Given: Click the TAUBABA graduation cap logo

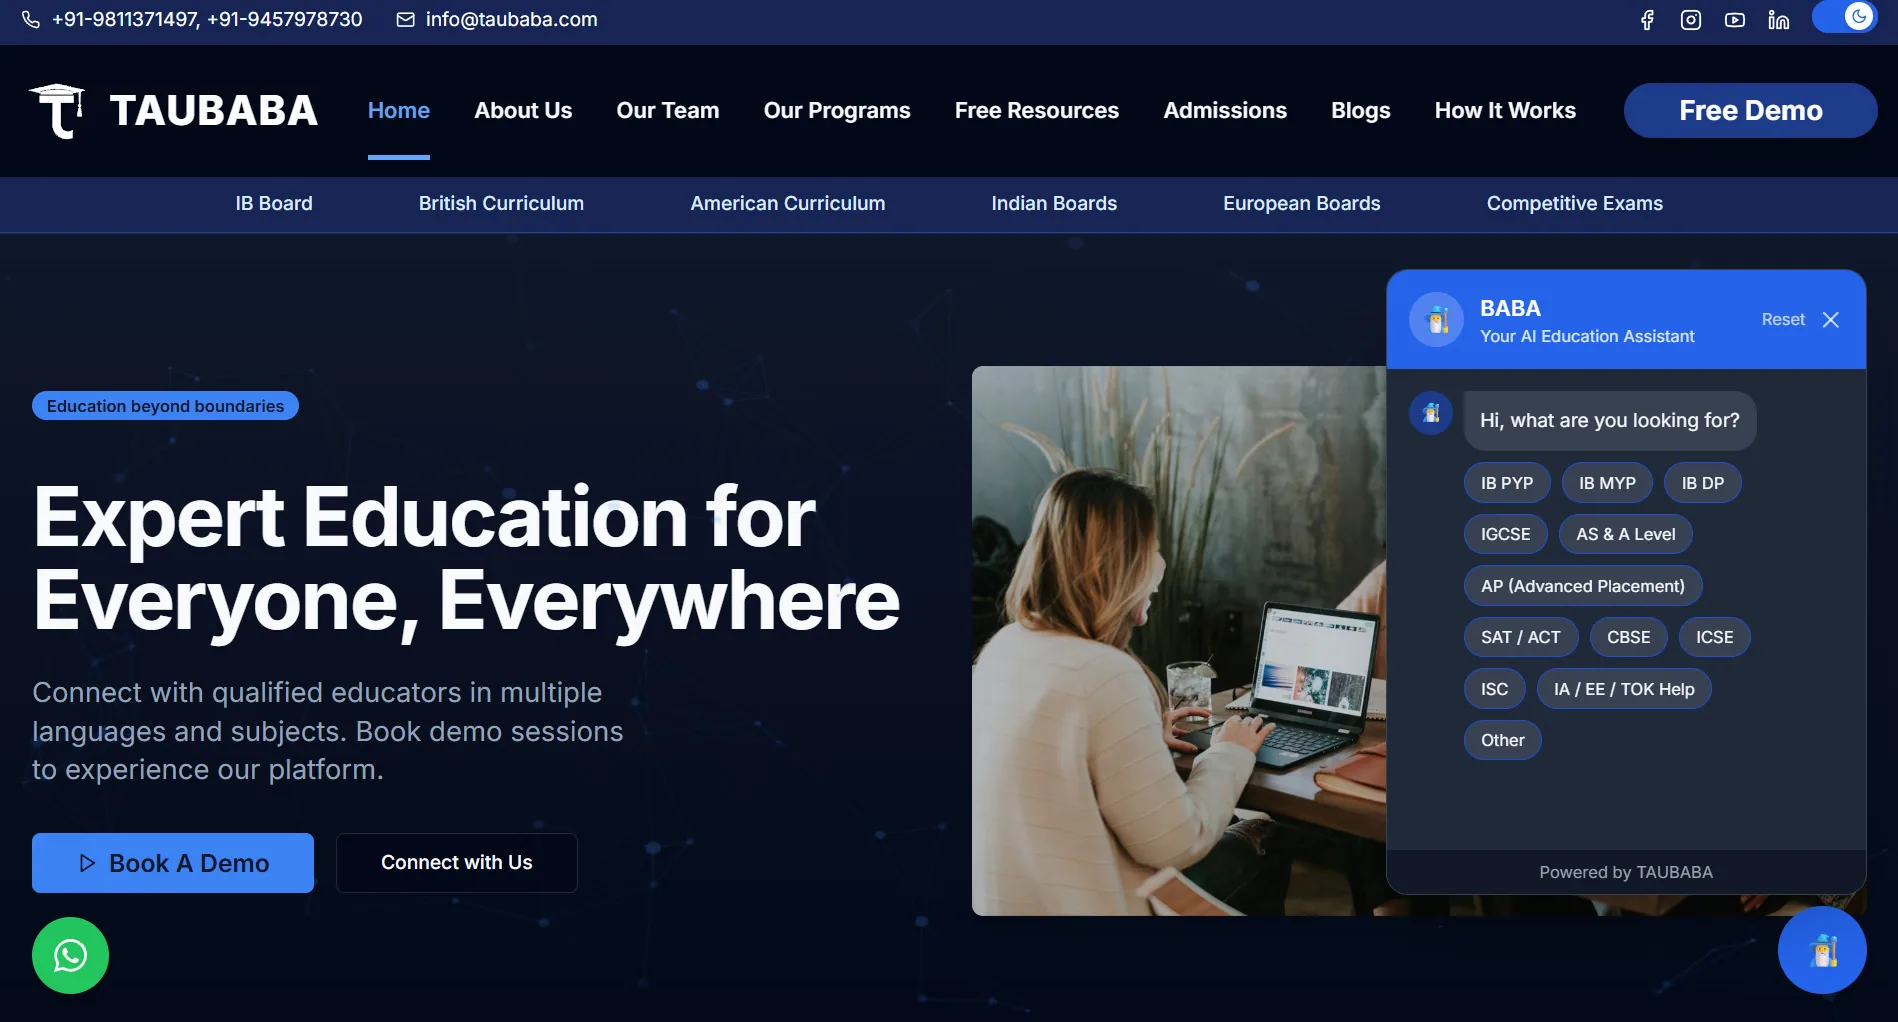Looking at the screenshot, I should [x=57, y=110].
